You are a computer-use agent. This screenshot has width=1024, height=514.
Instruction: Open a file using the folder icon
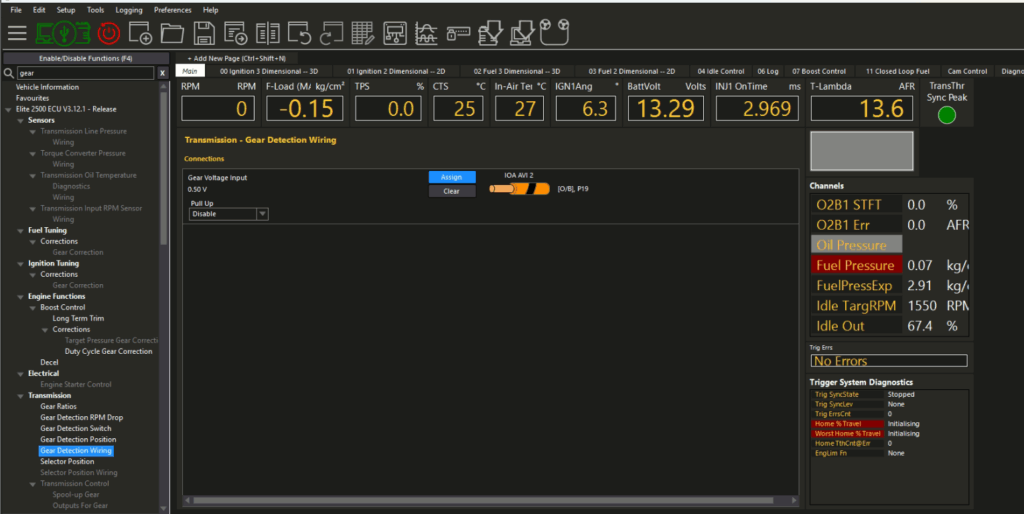pos(172,33)
